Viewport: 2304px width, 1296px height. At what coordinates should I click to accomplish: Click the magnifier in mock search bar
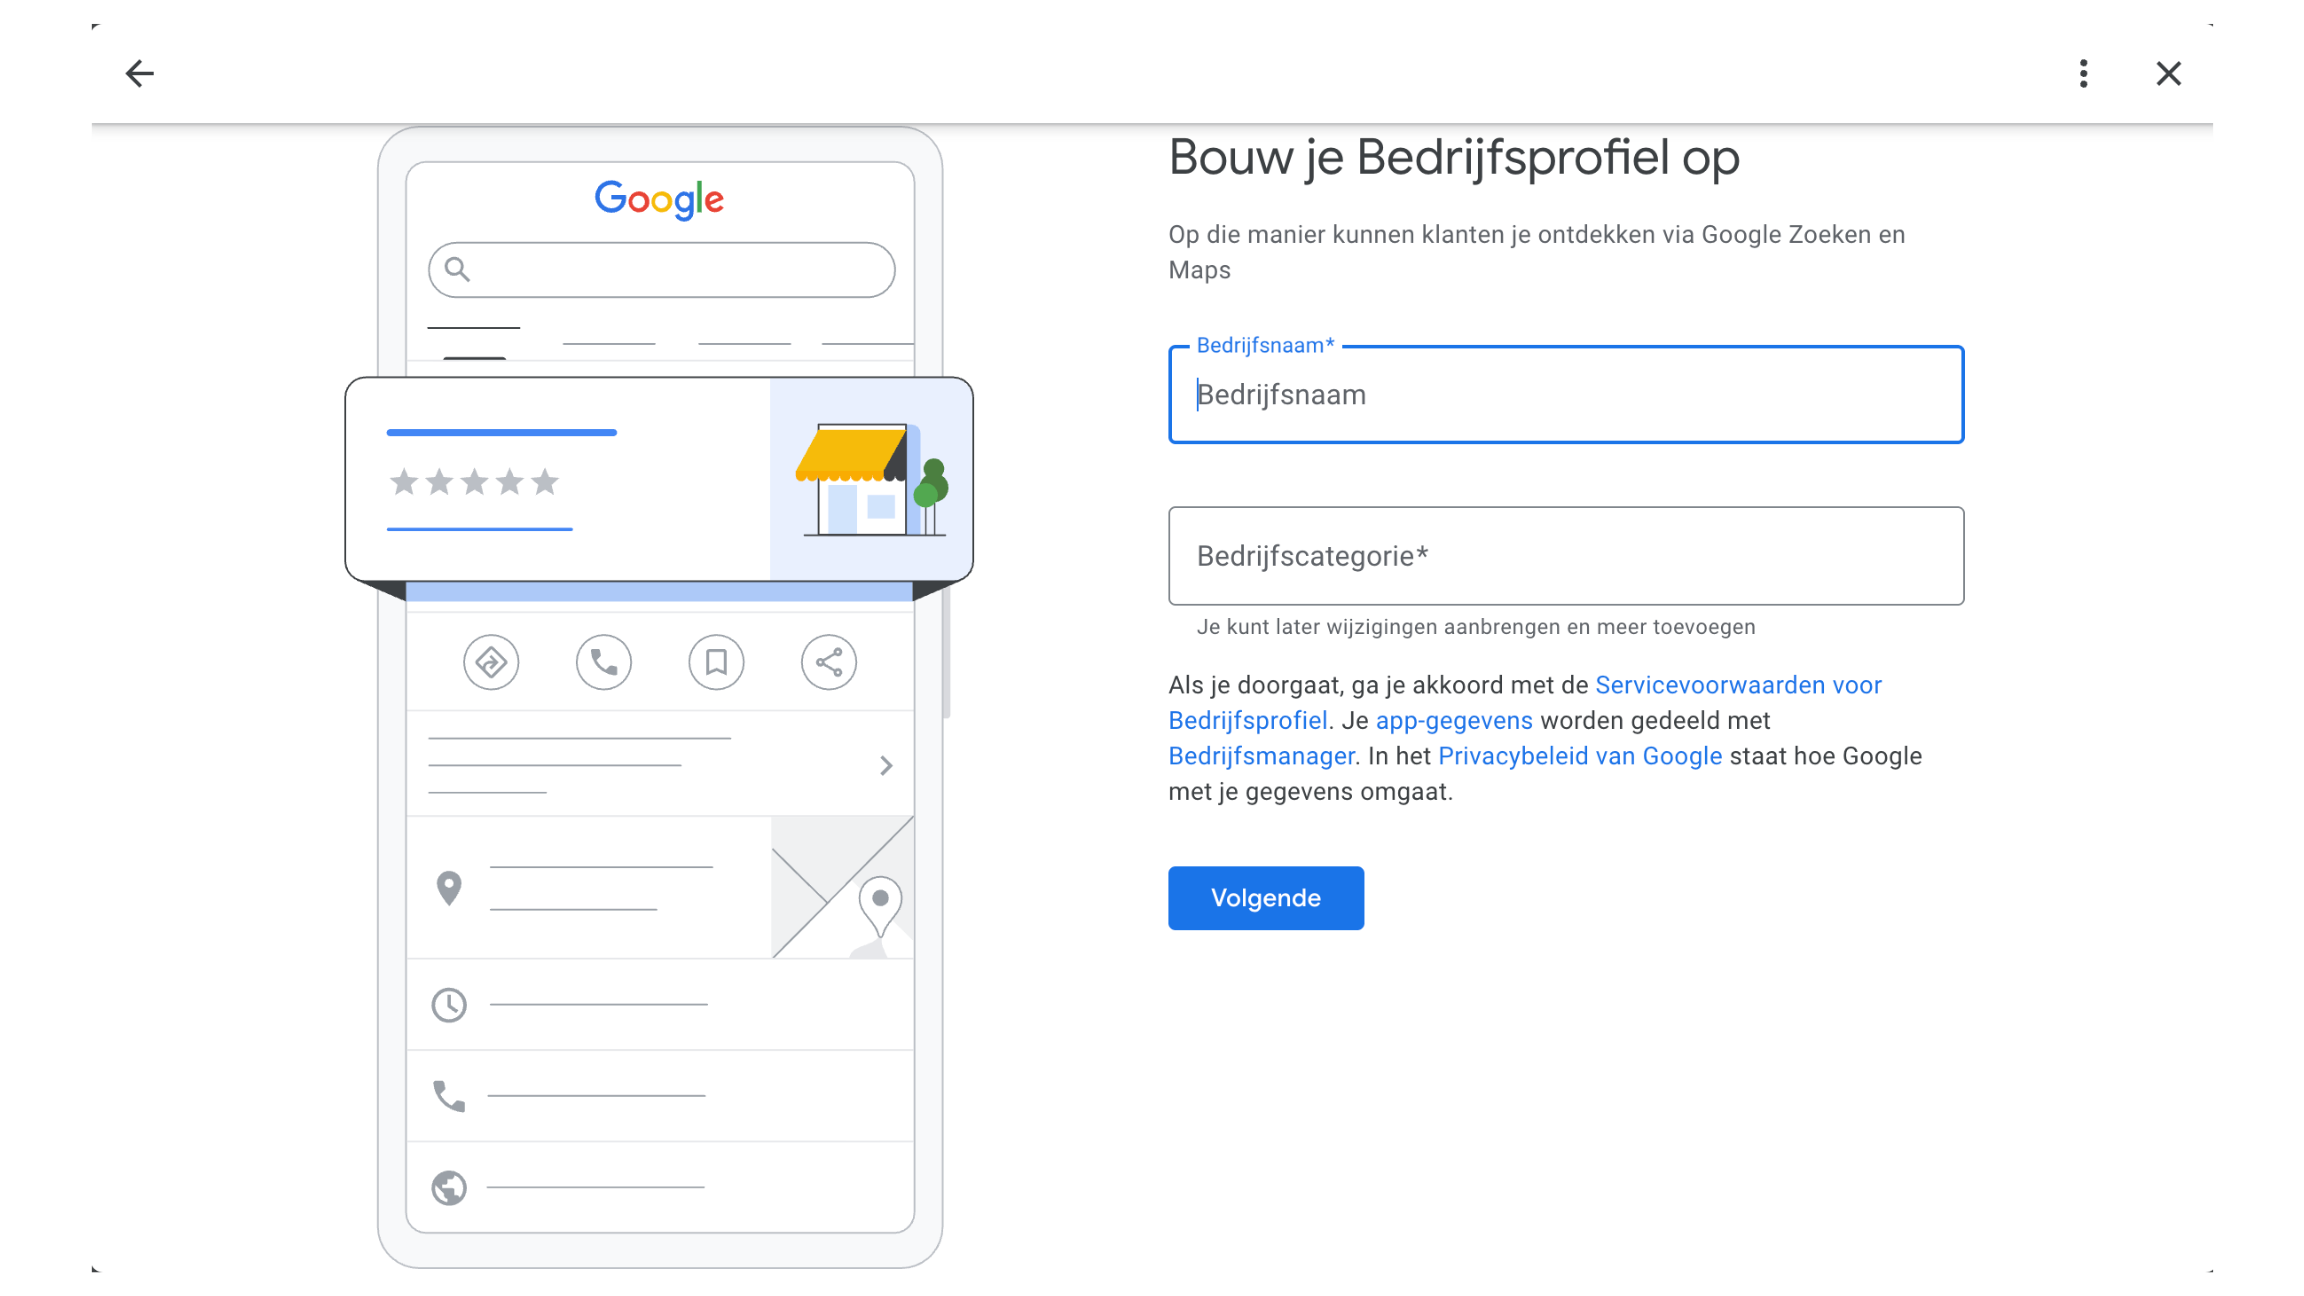pyautogui.click(x=457, y=269)
